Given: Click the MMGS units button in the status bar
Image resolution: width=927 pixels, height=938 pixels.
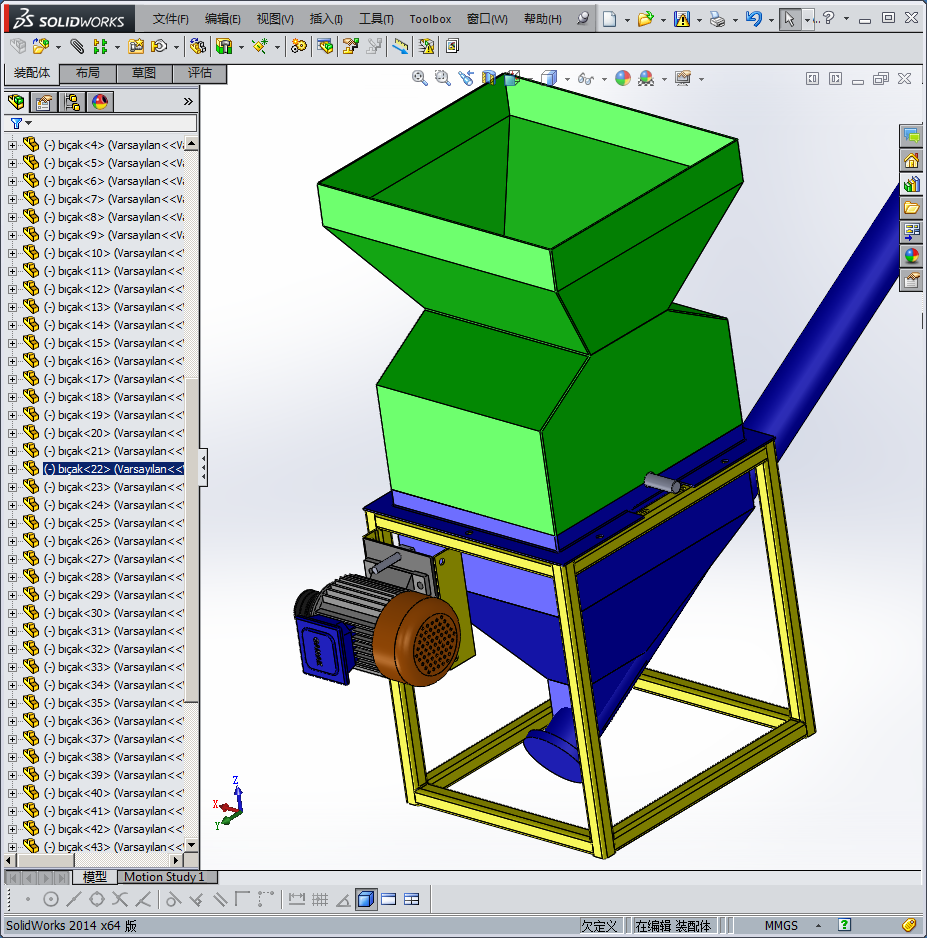Looking at the screenshot, I should click(781, 925).
